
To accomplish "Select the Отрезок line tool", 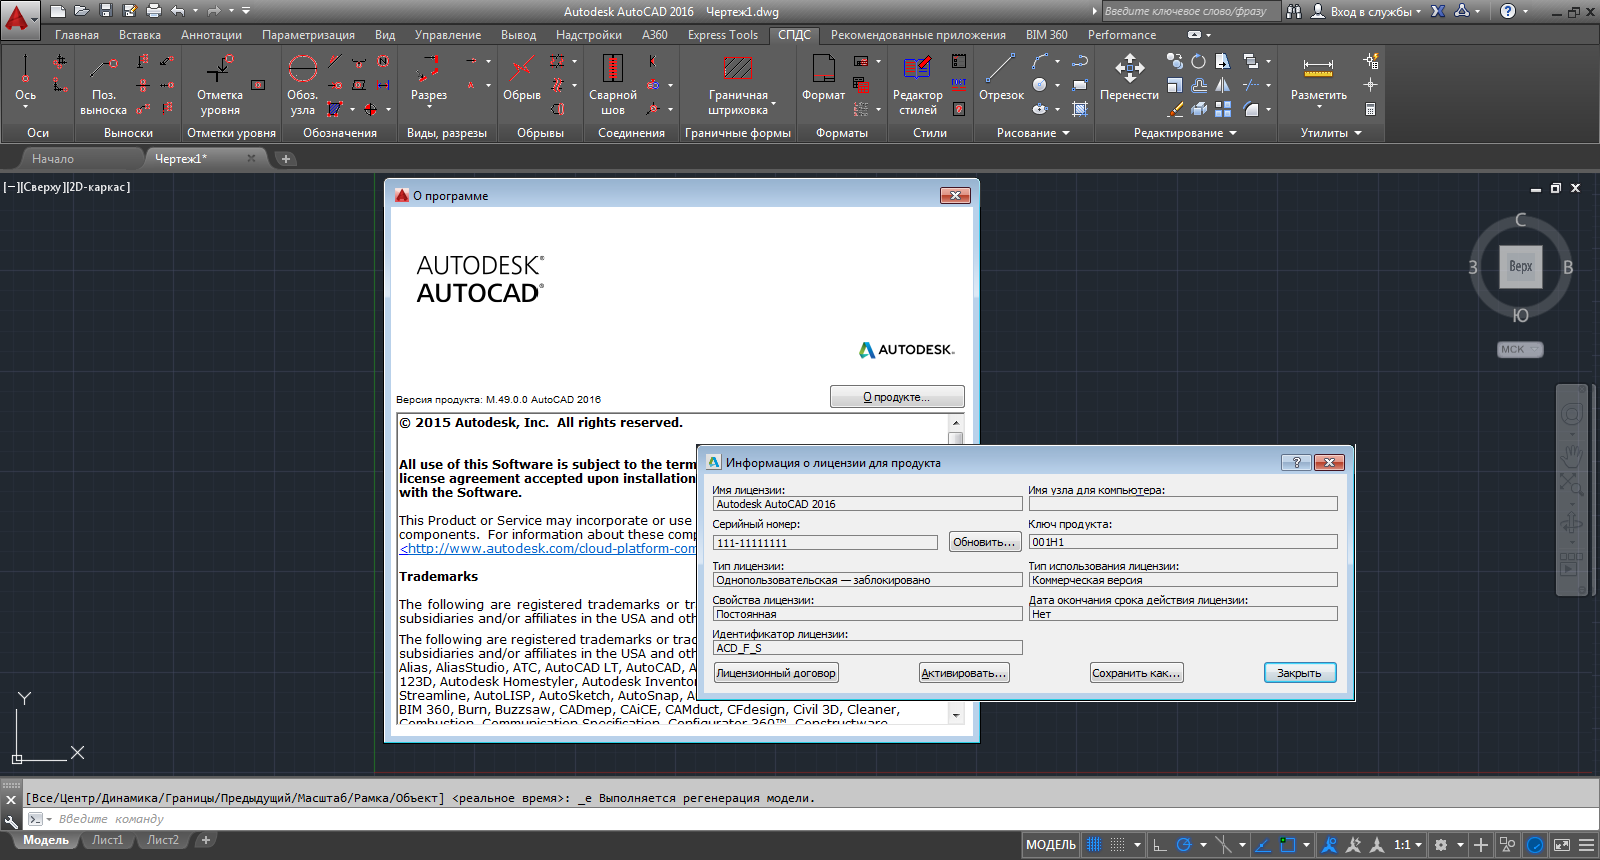I will click(x=1001, y=78).
